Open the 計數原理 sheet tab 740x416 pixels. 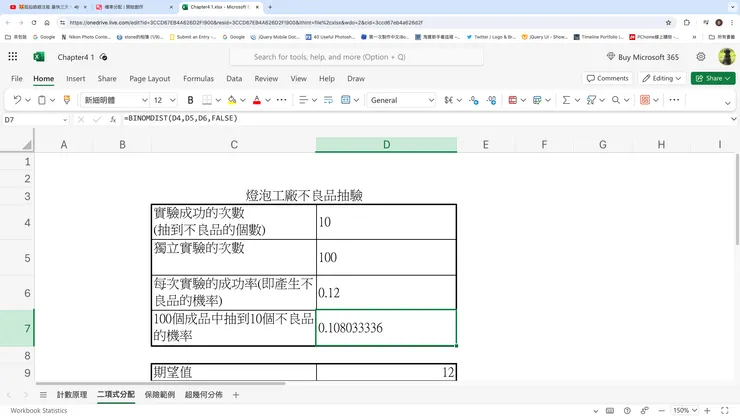(x=72, y=395)
